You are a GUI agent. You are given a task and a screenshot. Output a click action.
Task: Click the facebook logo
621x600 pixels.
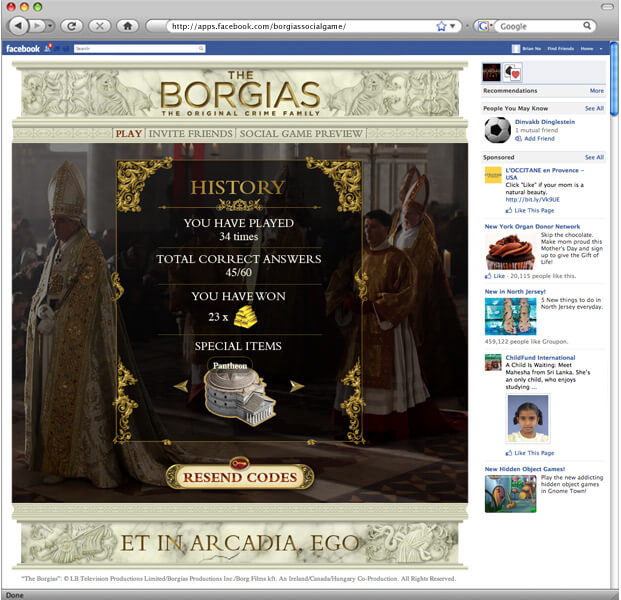pos(23,49)
